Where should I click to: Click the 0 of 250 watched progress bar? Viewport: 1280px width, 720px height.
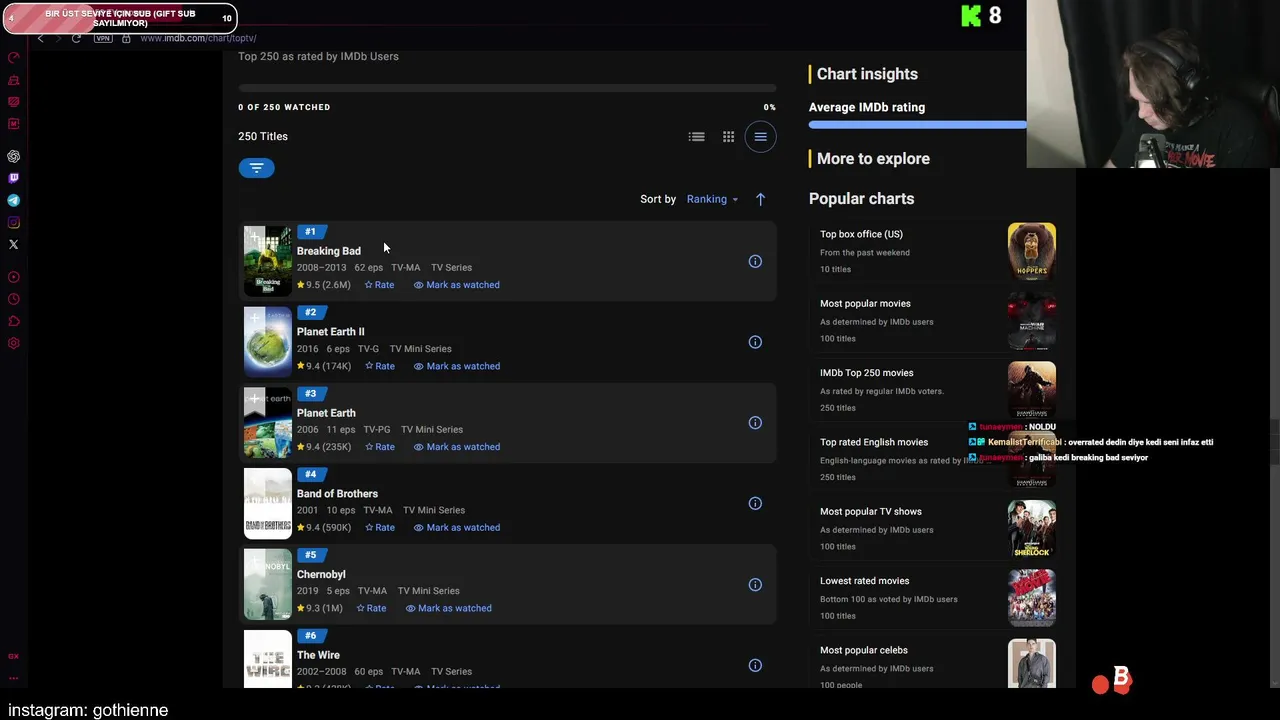(x=507, y=89)
